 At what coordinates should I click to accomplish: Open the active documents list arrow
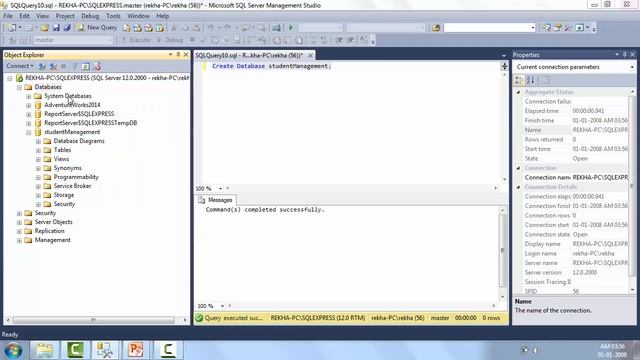click(504, 56)
